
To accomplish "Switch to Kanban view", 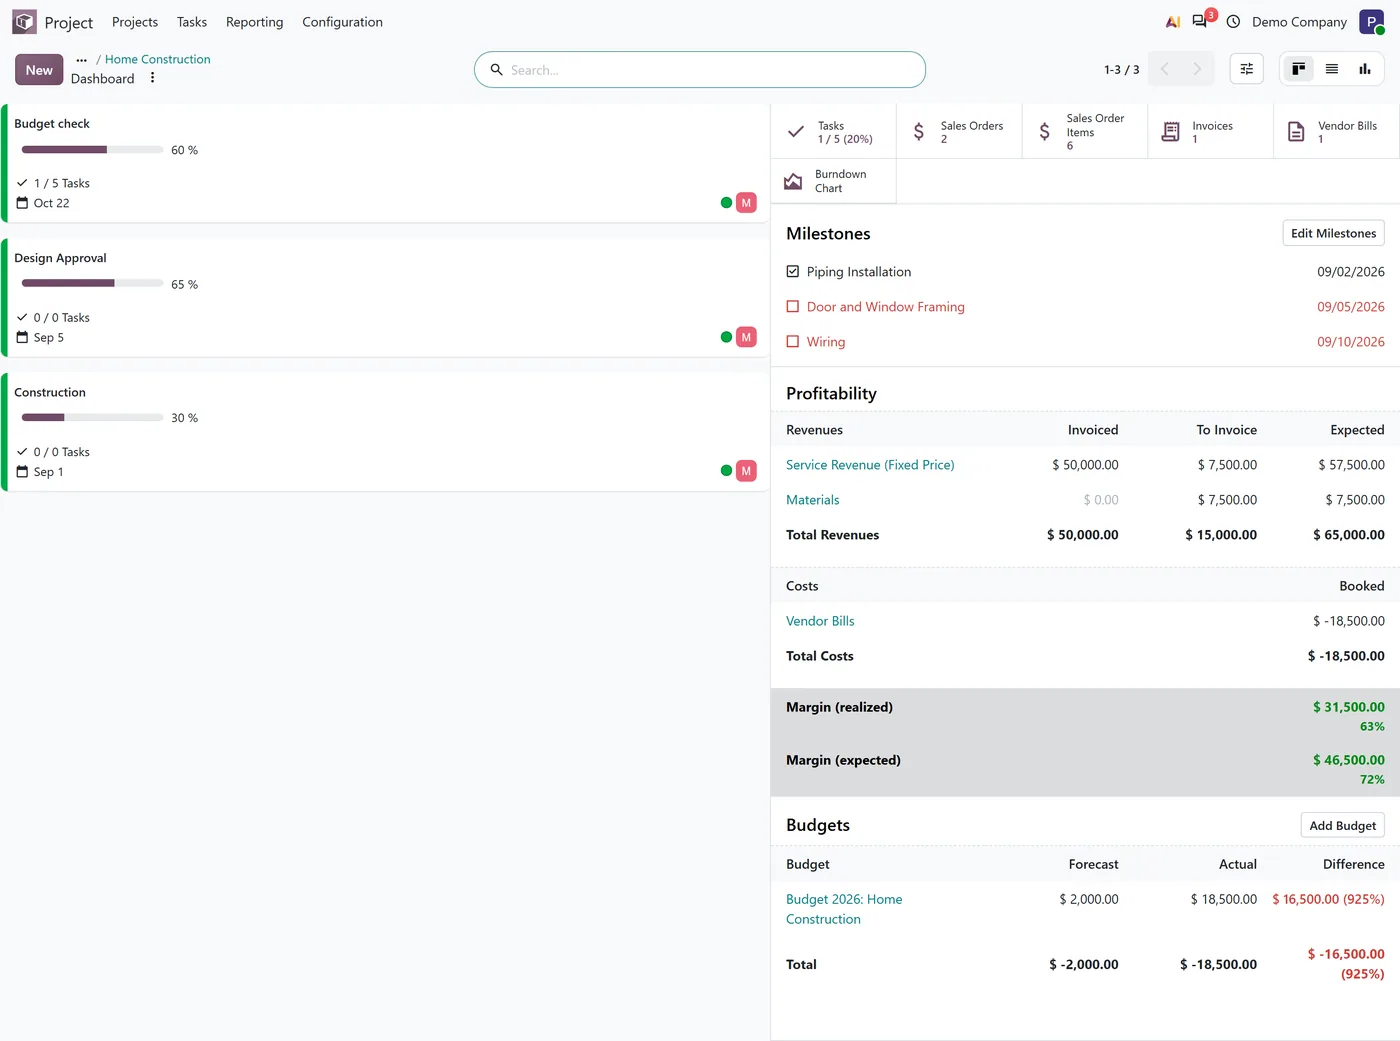I will [x=1298, y=69].
